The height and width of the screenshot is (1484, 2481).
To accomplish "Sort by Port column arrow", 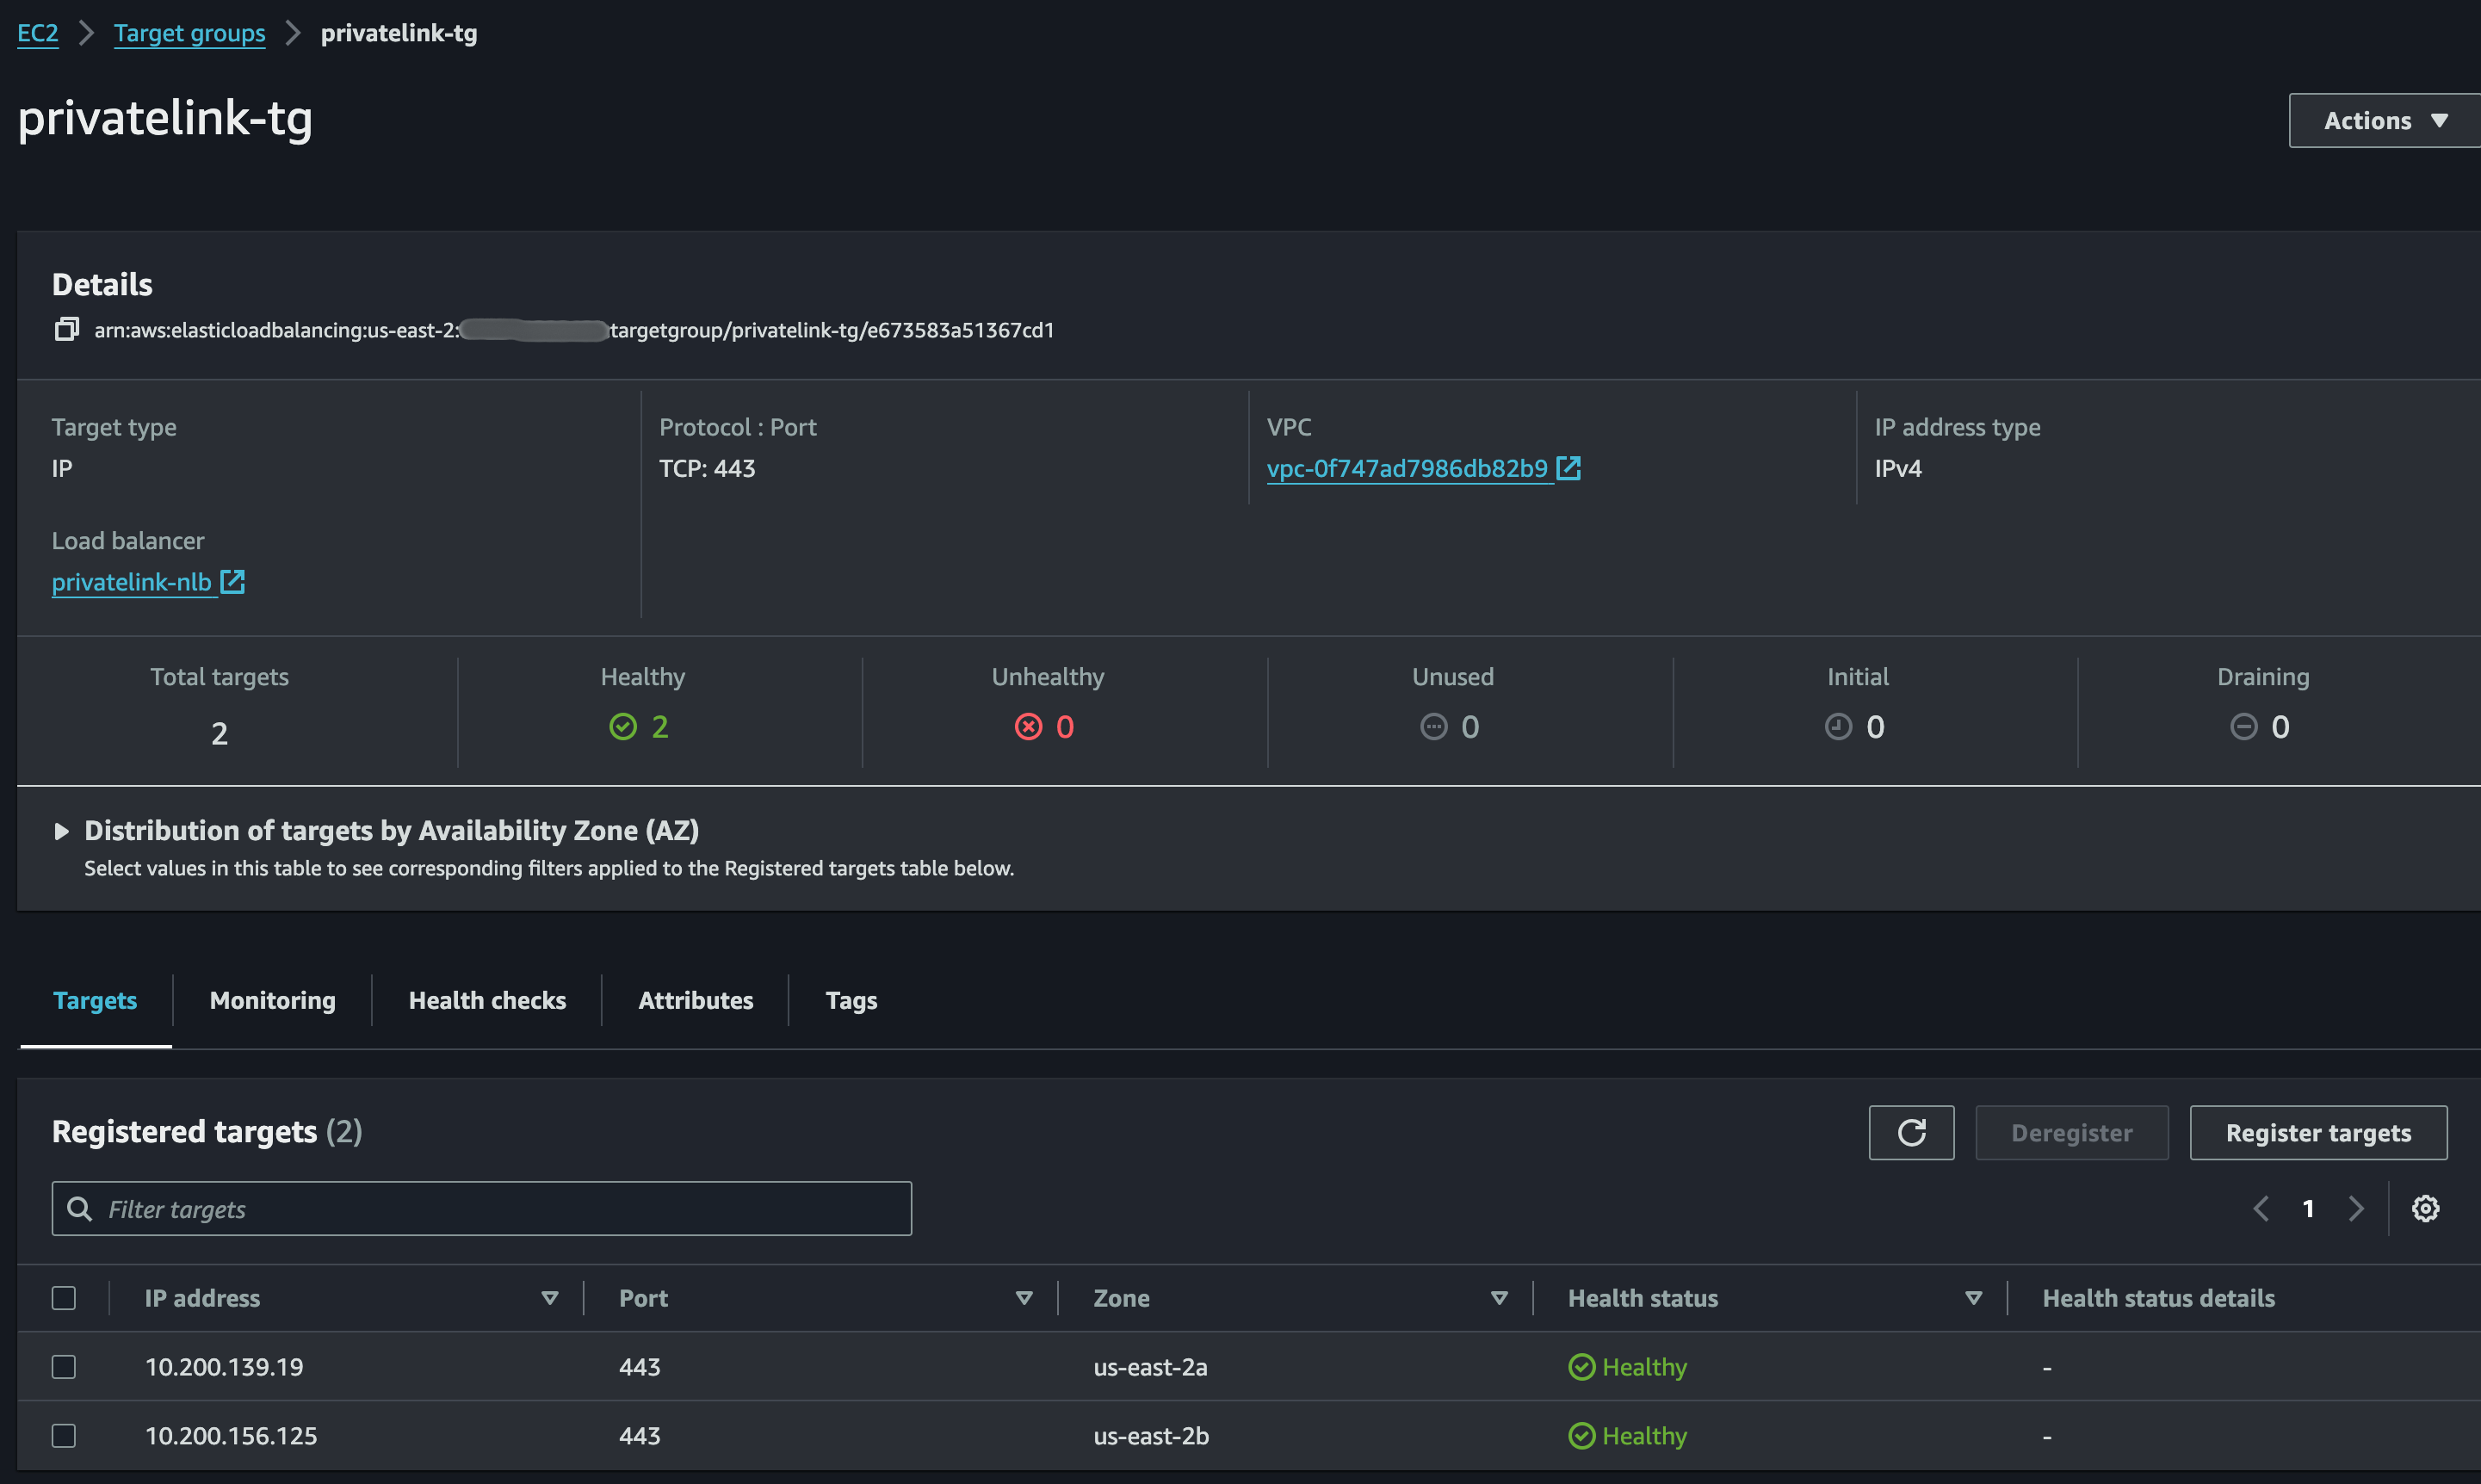I will click(x=1024, y=1298).
